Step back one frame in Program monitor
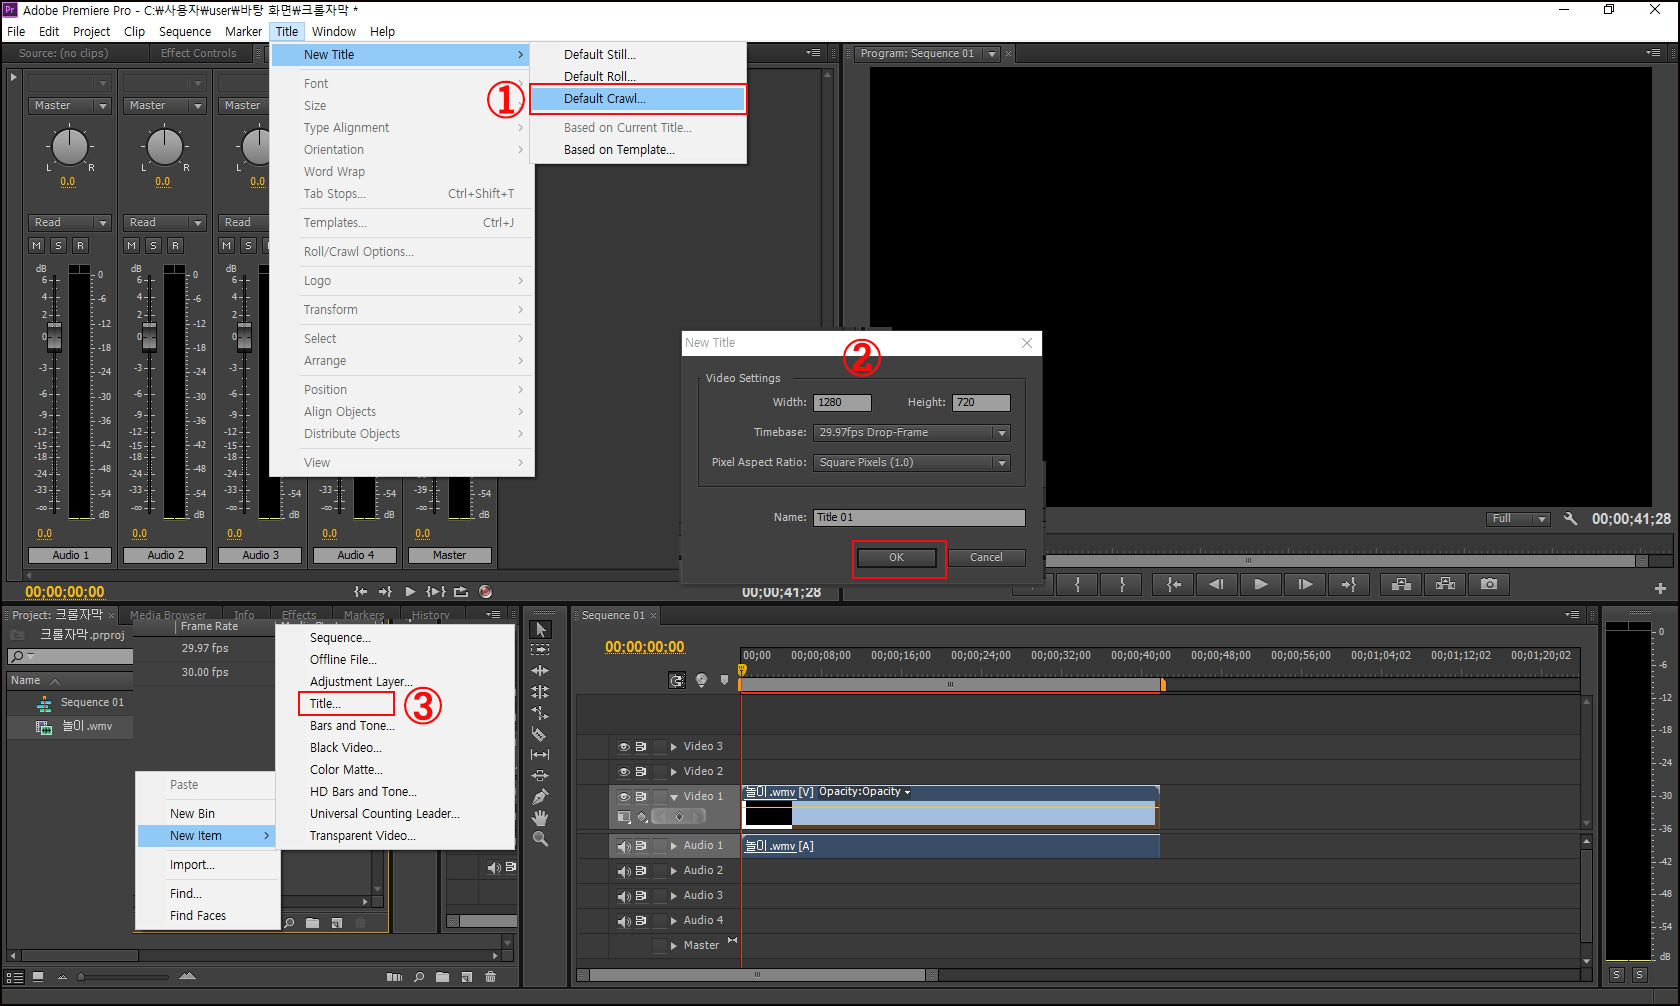1680x1006 pixels. [1216, 584]
